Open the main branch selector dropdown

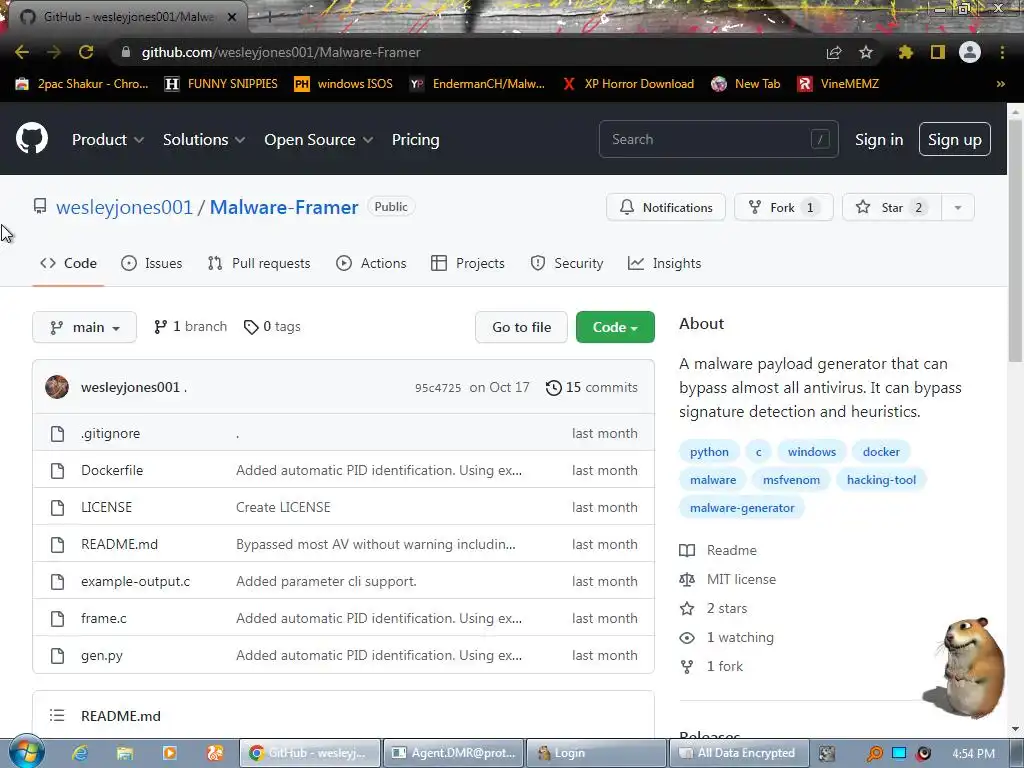point(84,327)
